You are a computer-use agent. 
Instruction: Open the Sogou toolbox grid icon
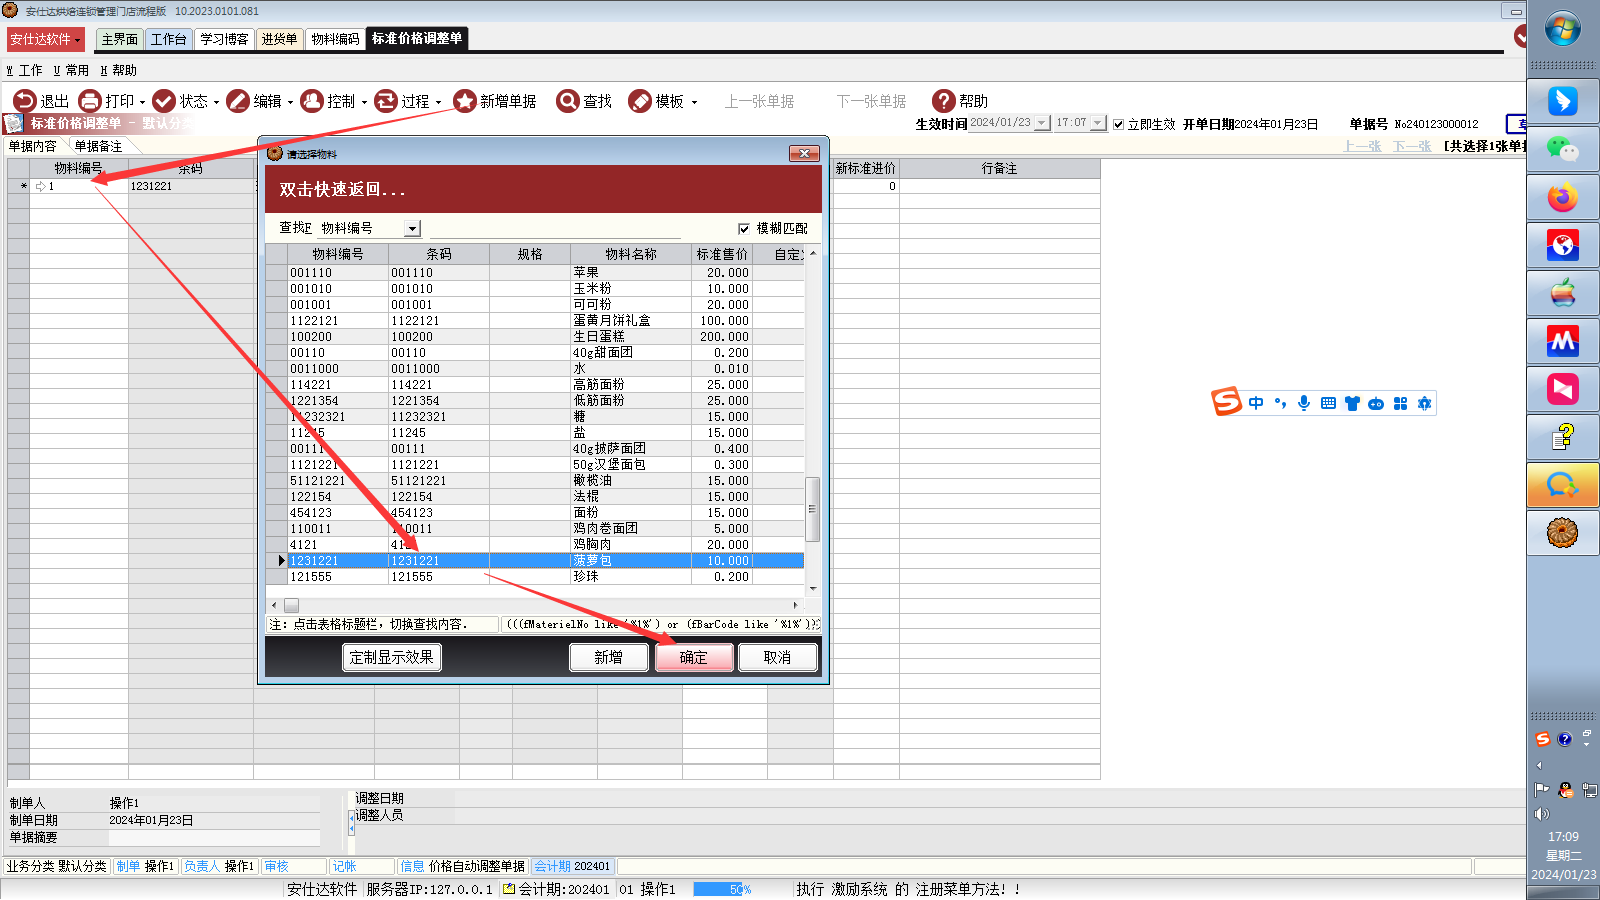1400,403
